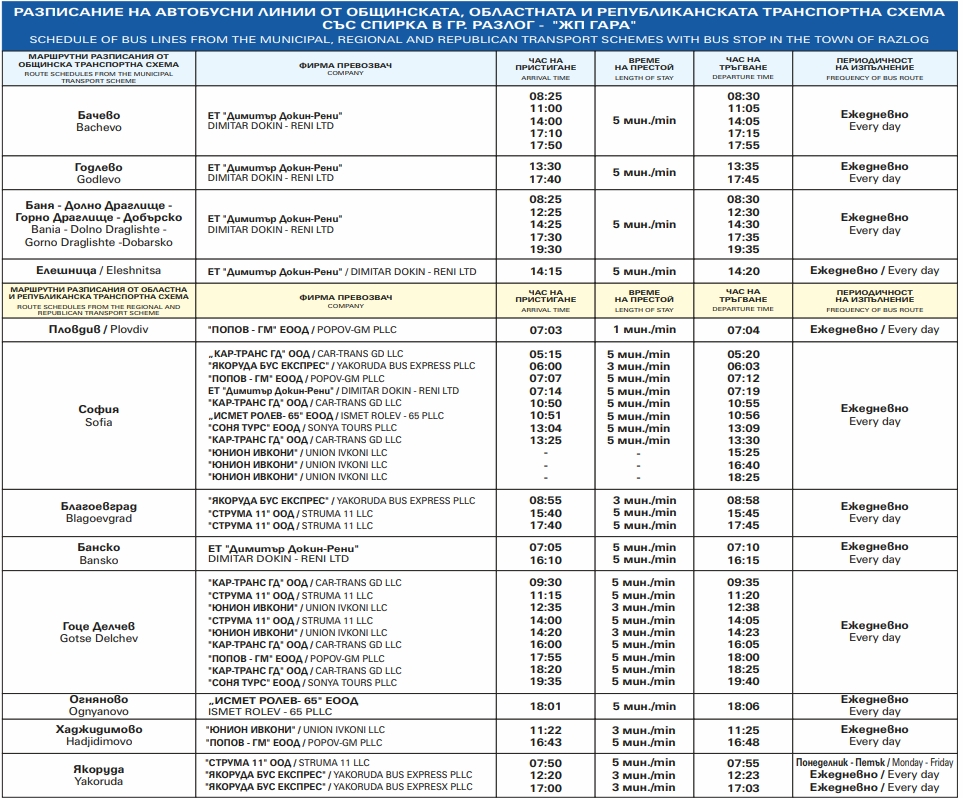Click Gotse Delchev arrival time 09:30

545,582
